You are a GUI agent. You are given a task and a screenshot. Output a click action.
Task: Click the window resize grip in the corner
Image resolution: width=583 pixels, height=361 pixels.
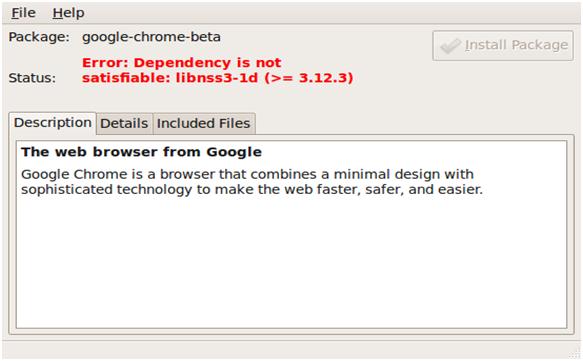tap(574, 354)
